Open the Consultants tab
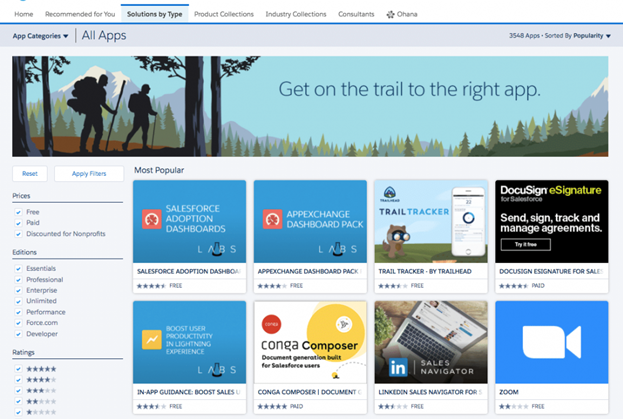This screenshot has width=623, height=419. 356,14
